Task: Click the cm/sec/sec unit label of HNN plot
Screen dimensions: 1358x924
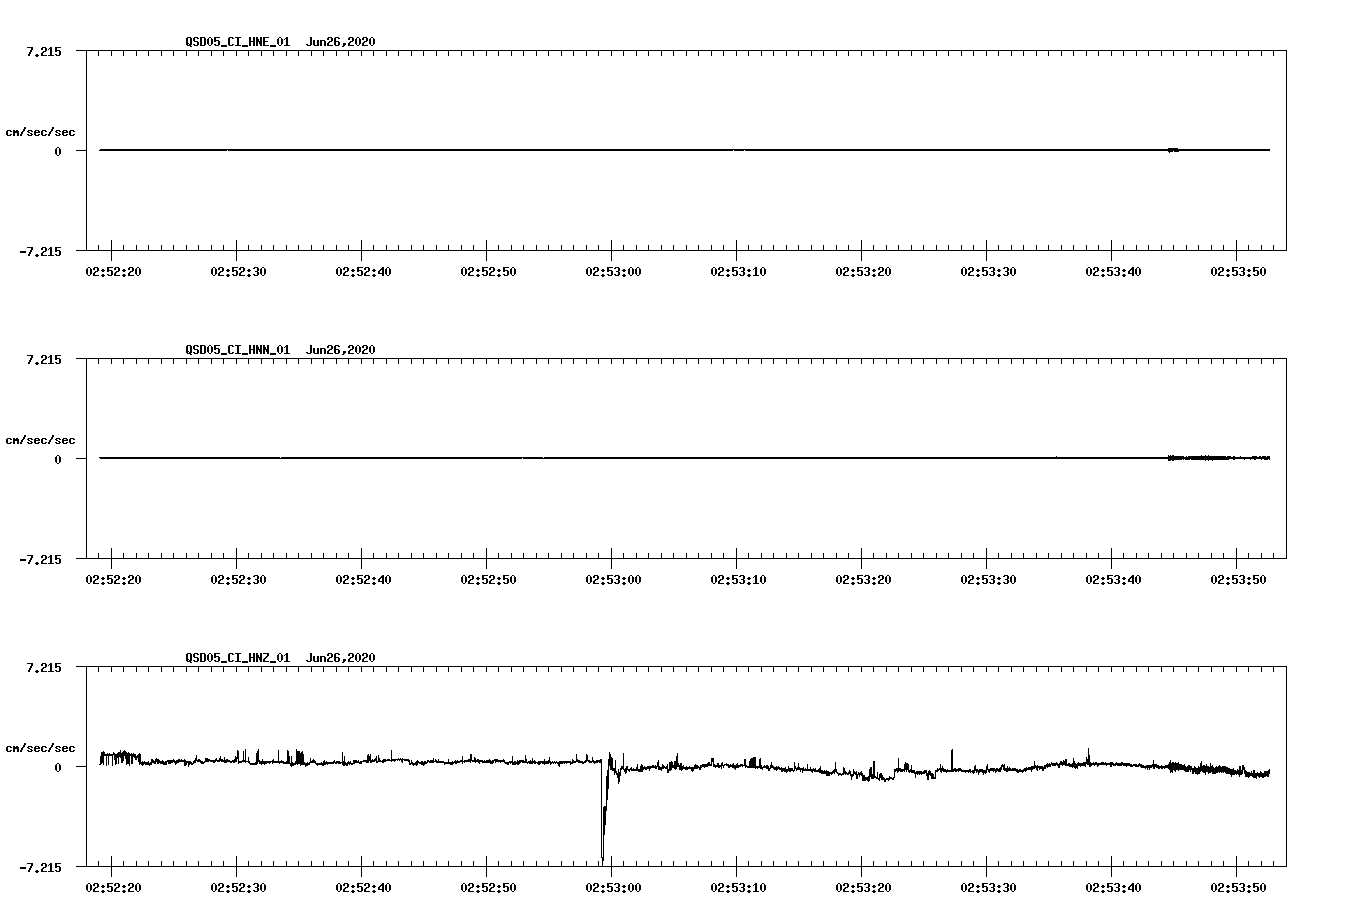Action: pyautogui.click(x=40, y=440)
